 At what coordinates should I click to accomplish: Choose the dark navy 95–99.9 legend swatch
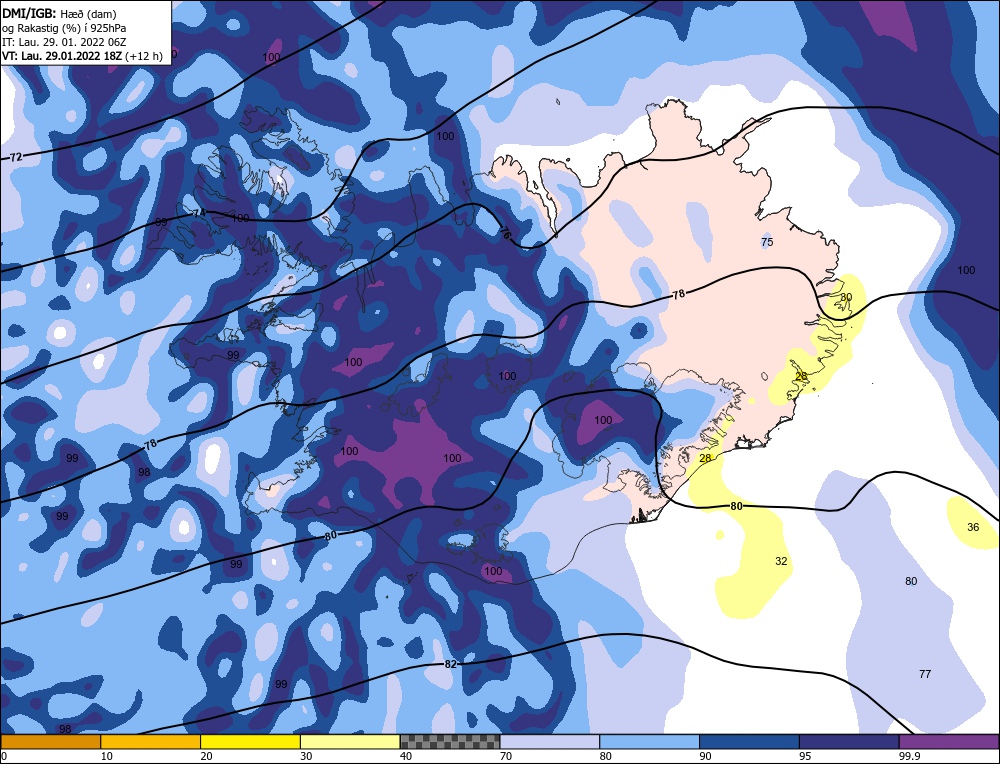(849, 742)
